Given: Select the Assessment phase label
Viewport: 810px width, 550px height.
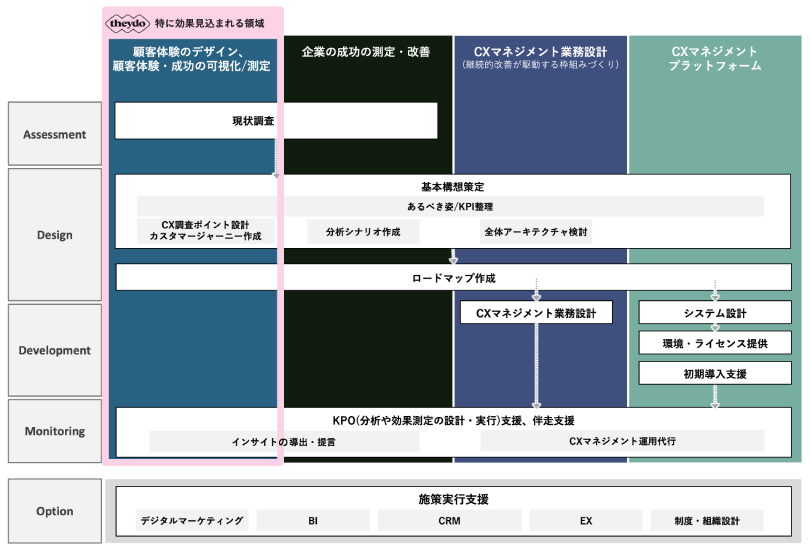Looking at the screenshot, I should point(55,134).
